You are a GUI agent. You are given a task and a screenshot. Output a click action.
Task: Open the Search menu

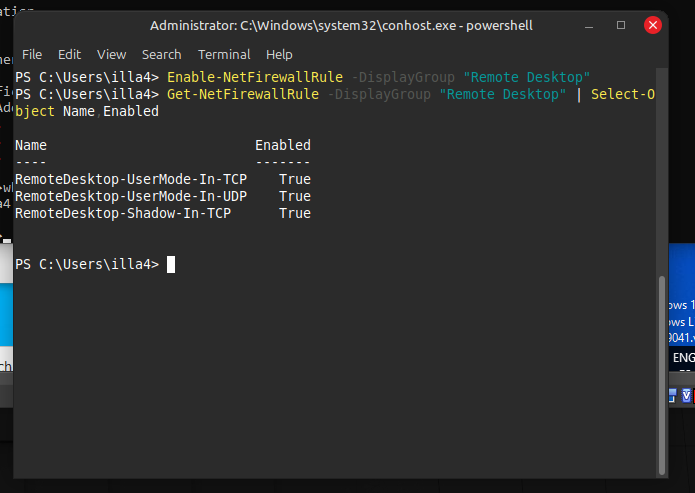161,54
